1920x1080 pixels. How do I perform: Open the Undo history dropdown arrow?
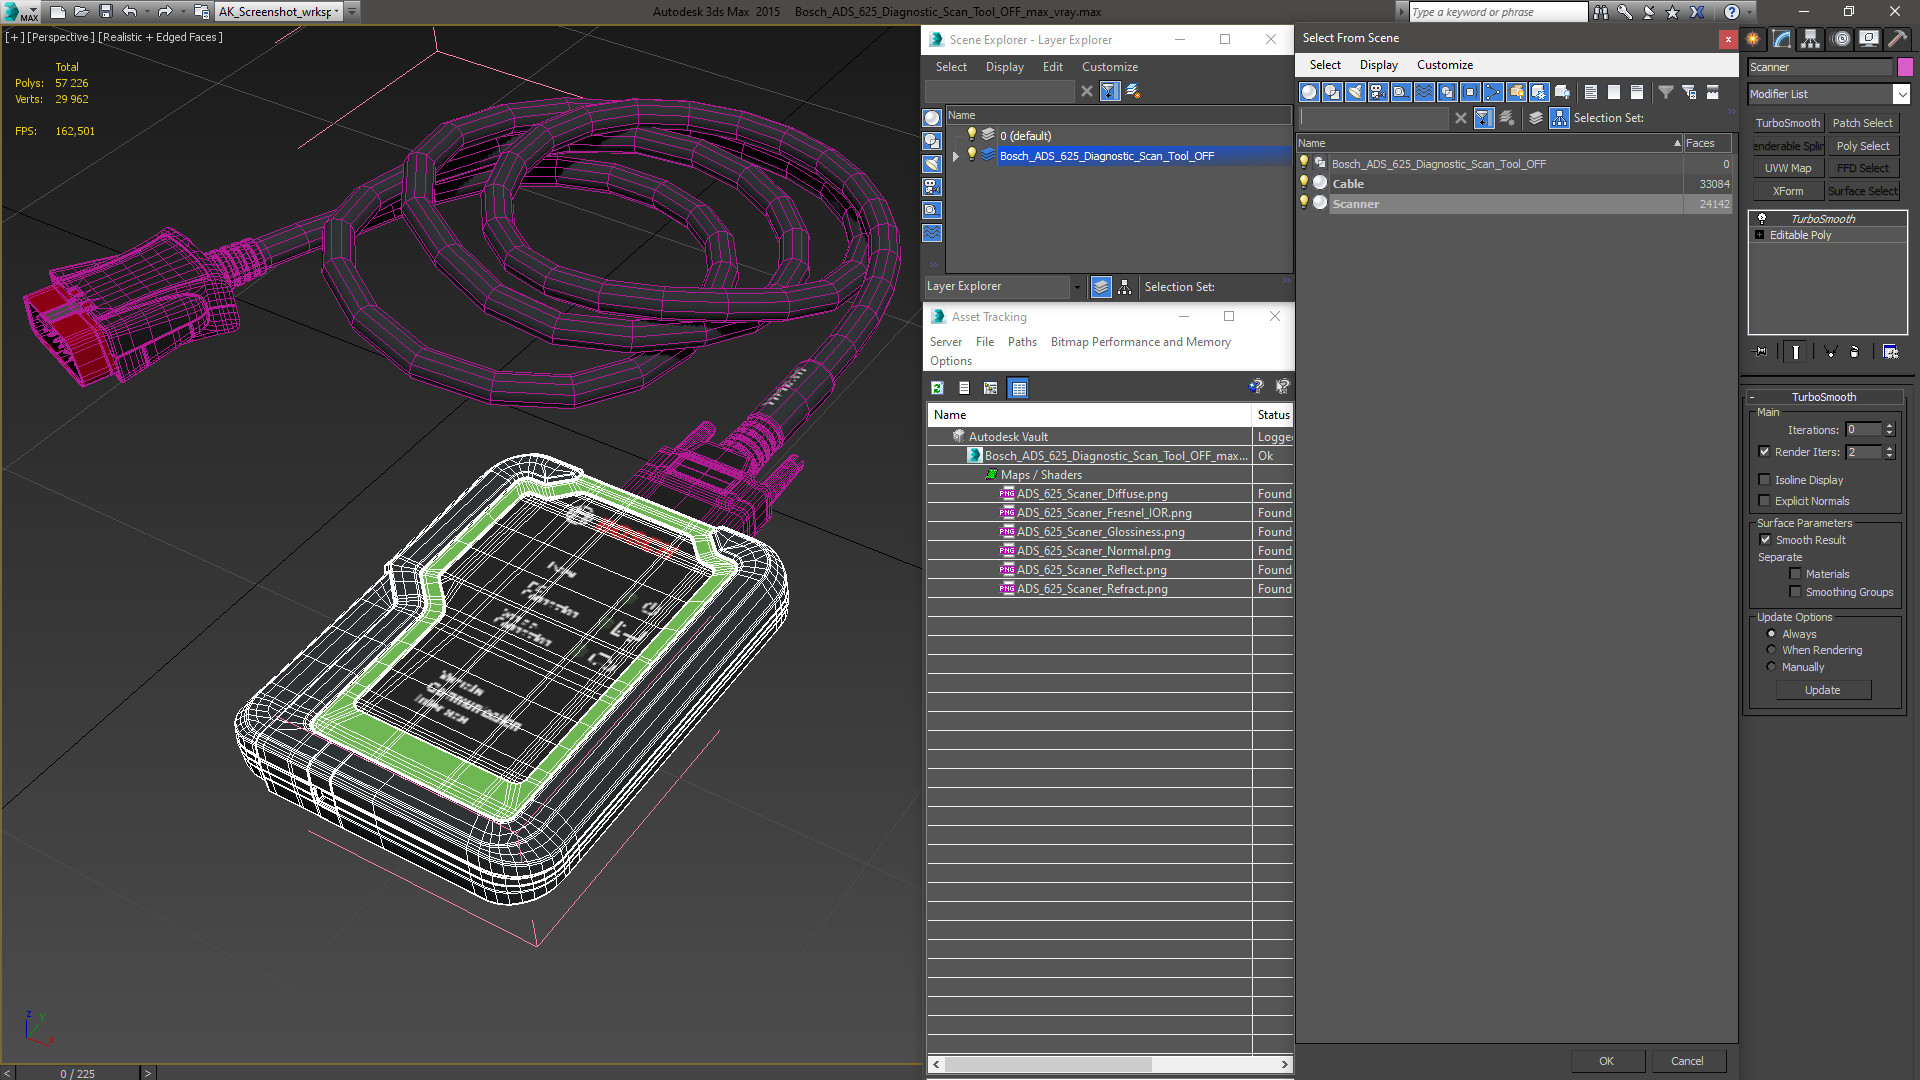tap(147, 12)
